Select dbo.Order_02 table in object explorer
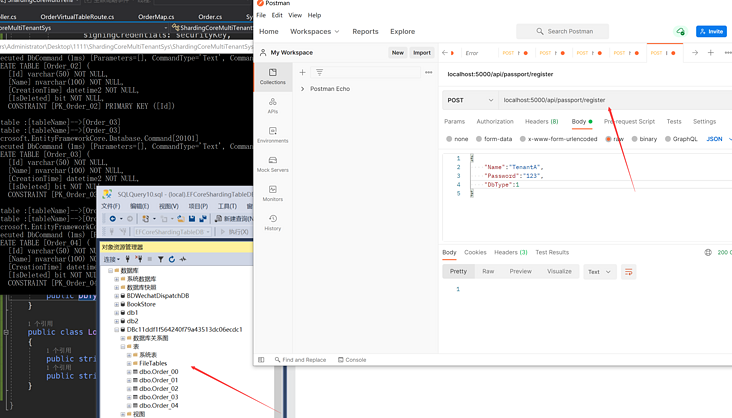732x418 pixels. (158, 388)
